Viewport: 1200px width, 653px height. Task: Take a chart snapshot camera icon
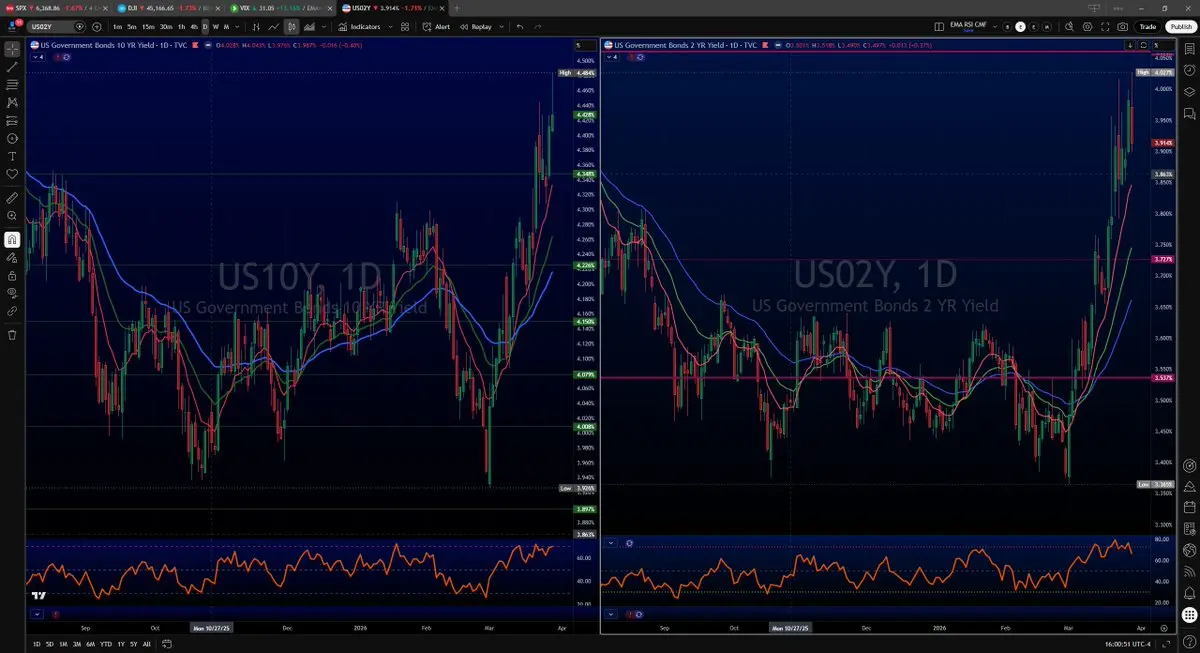click(1123, 27)
